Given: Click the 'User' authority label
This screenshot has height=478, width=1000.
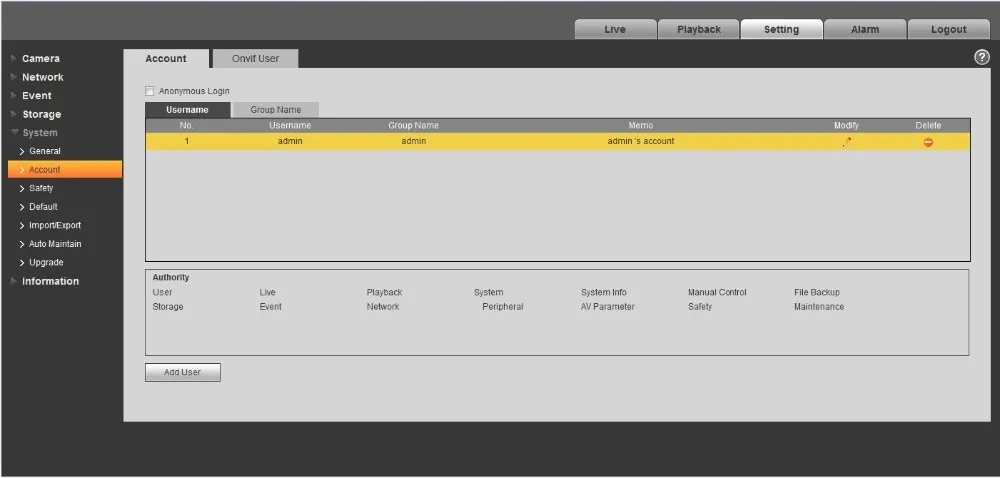Looking at the screenshot, I should pos(162,293).
